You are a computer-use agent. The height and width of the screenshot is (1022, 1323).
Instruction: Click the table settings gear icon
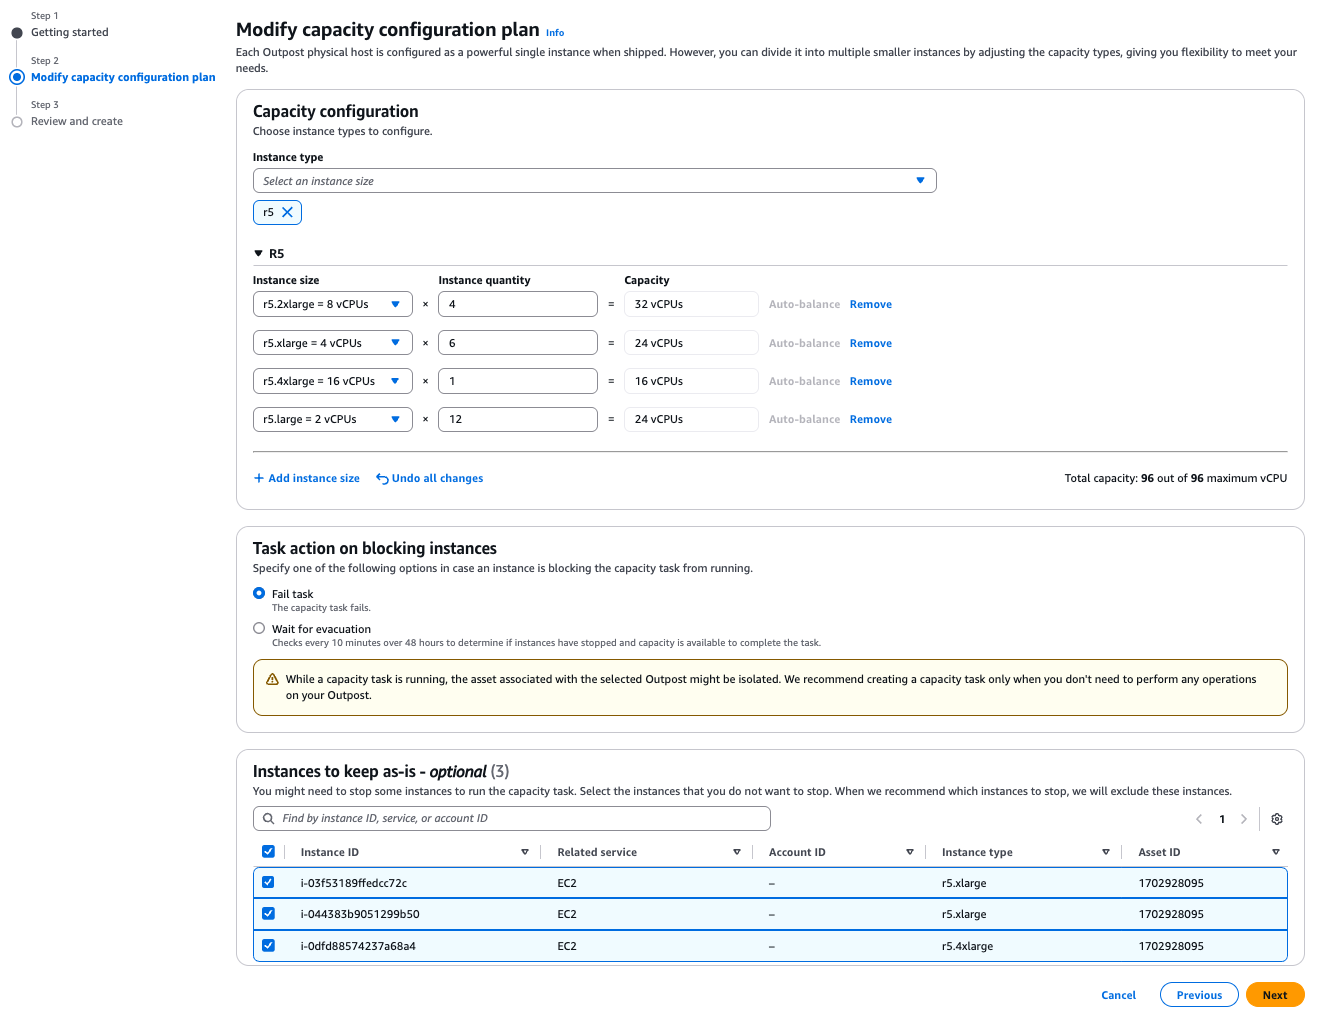tap(1277, 819)
